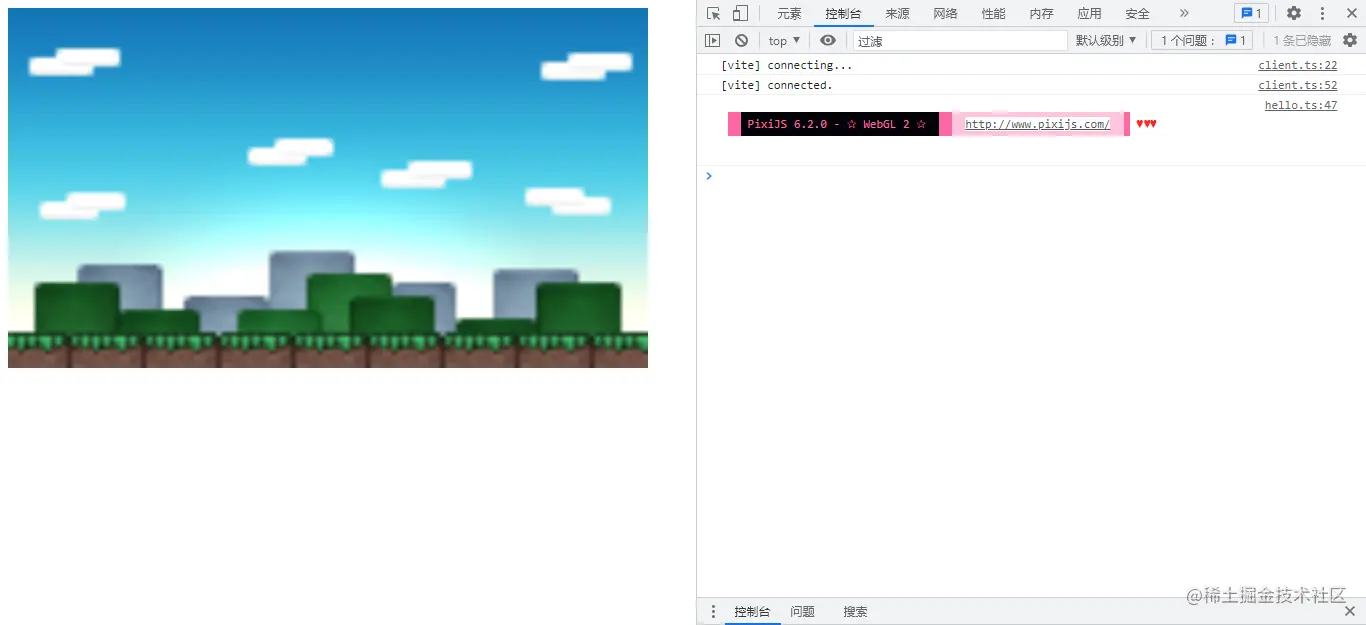Toggle the live expression eye icon
The image size is (1366, 625).
click(x=827, y=40)
